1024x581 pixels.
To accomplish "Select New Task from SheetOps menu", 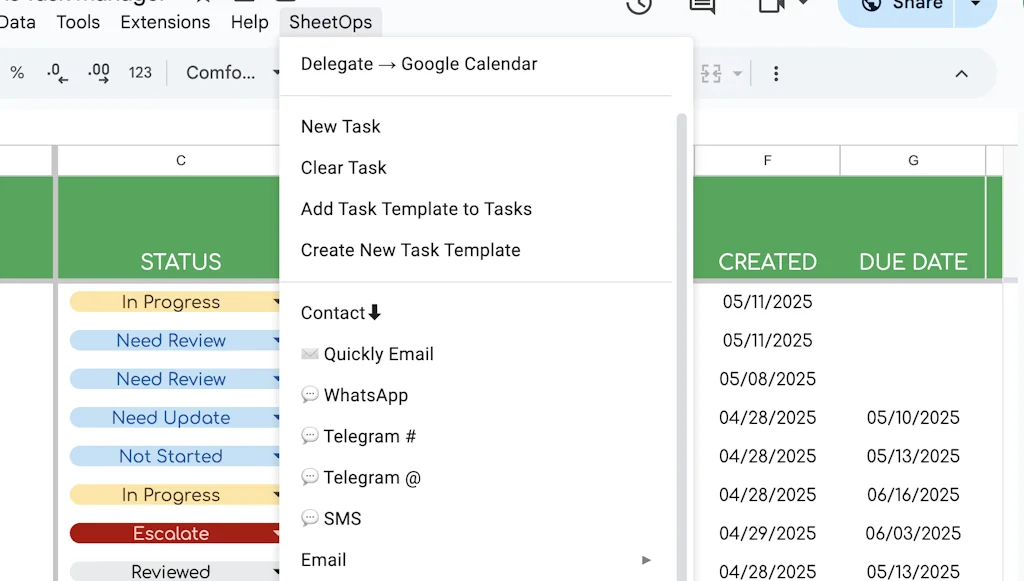I will pos(340,126).
